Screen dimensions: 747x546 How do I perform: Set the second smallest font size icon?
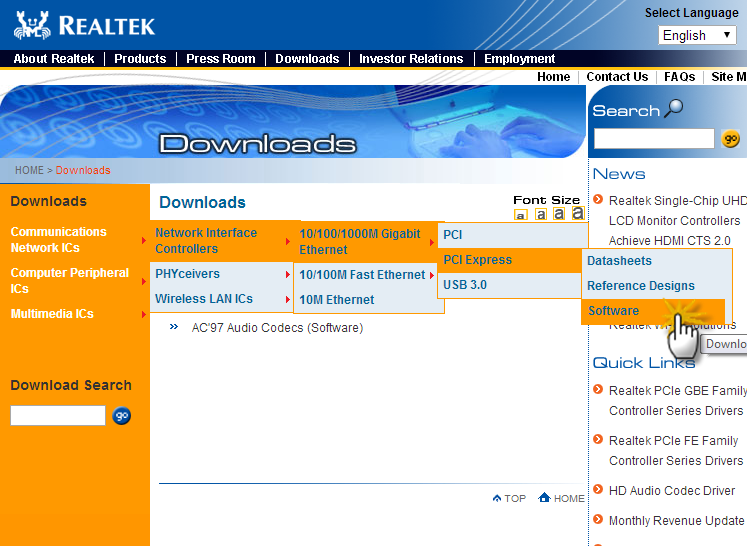540,214
